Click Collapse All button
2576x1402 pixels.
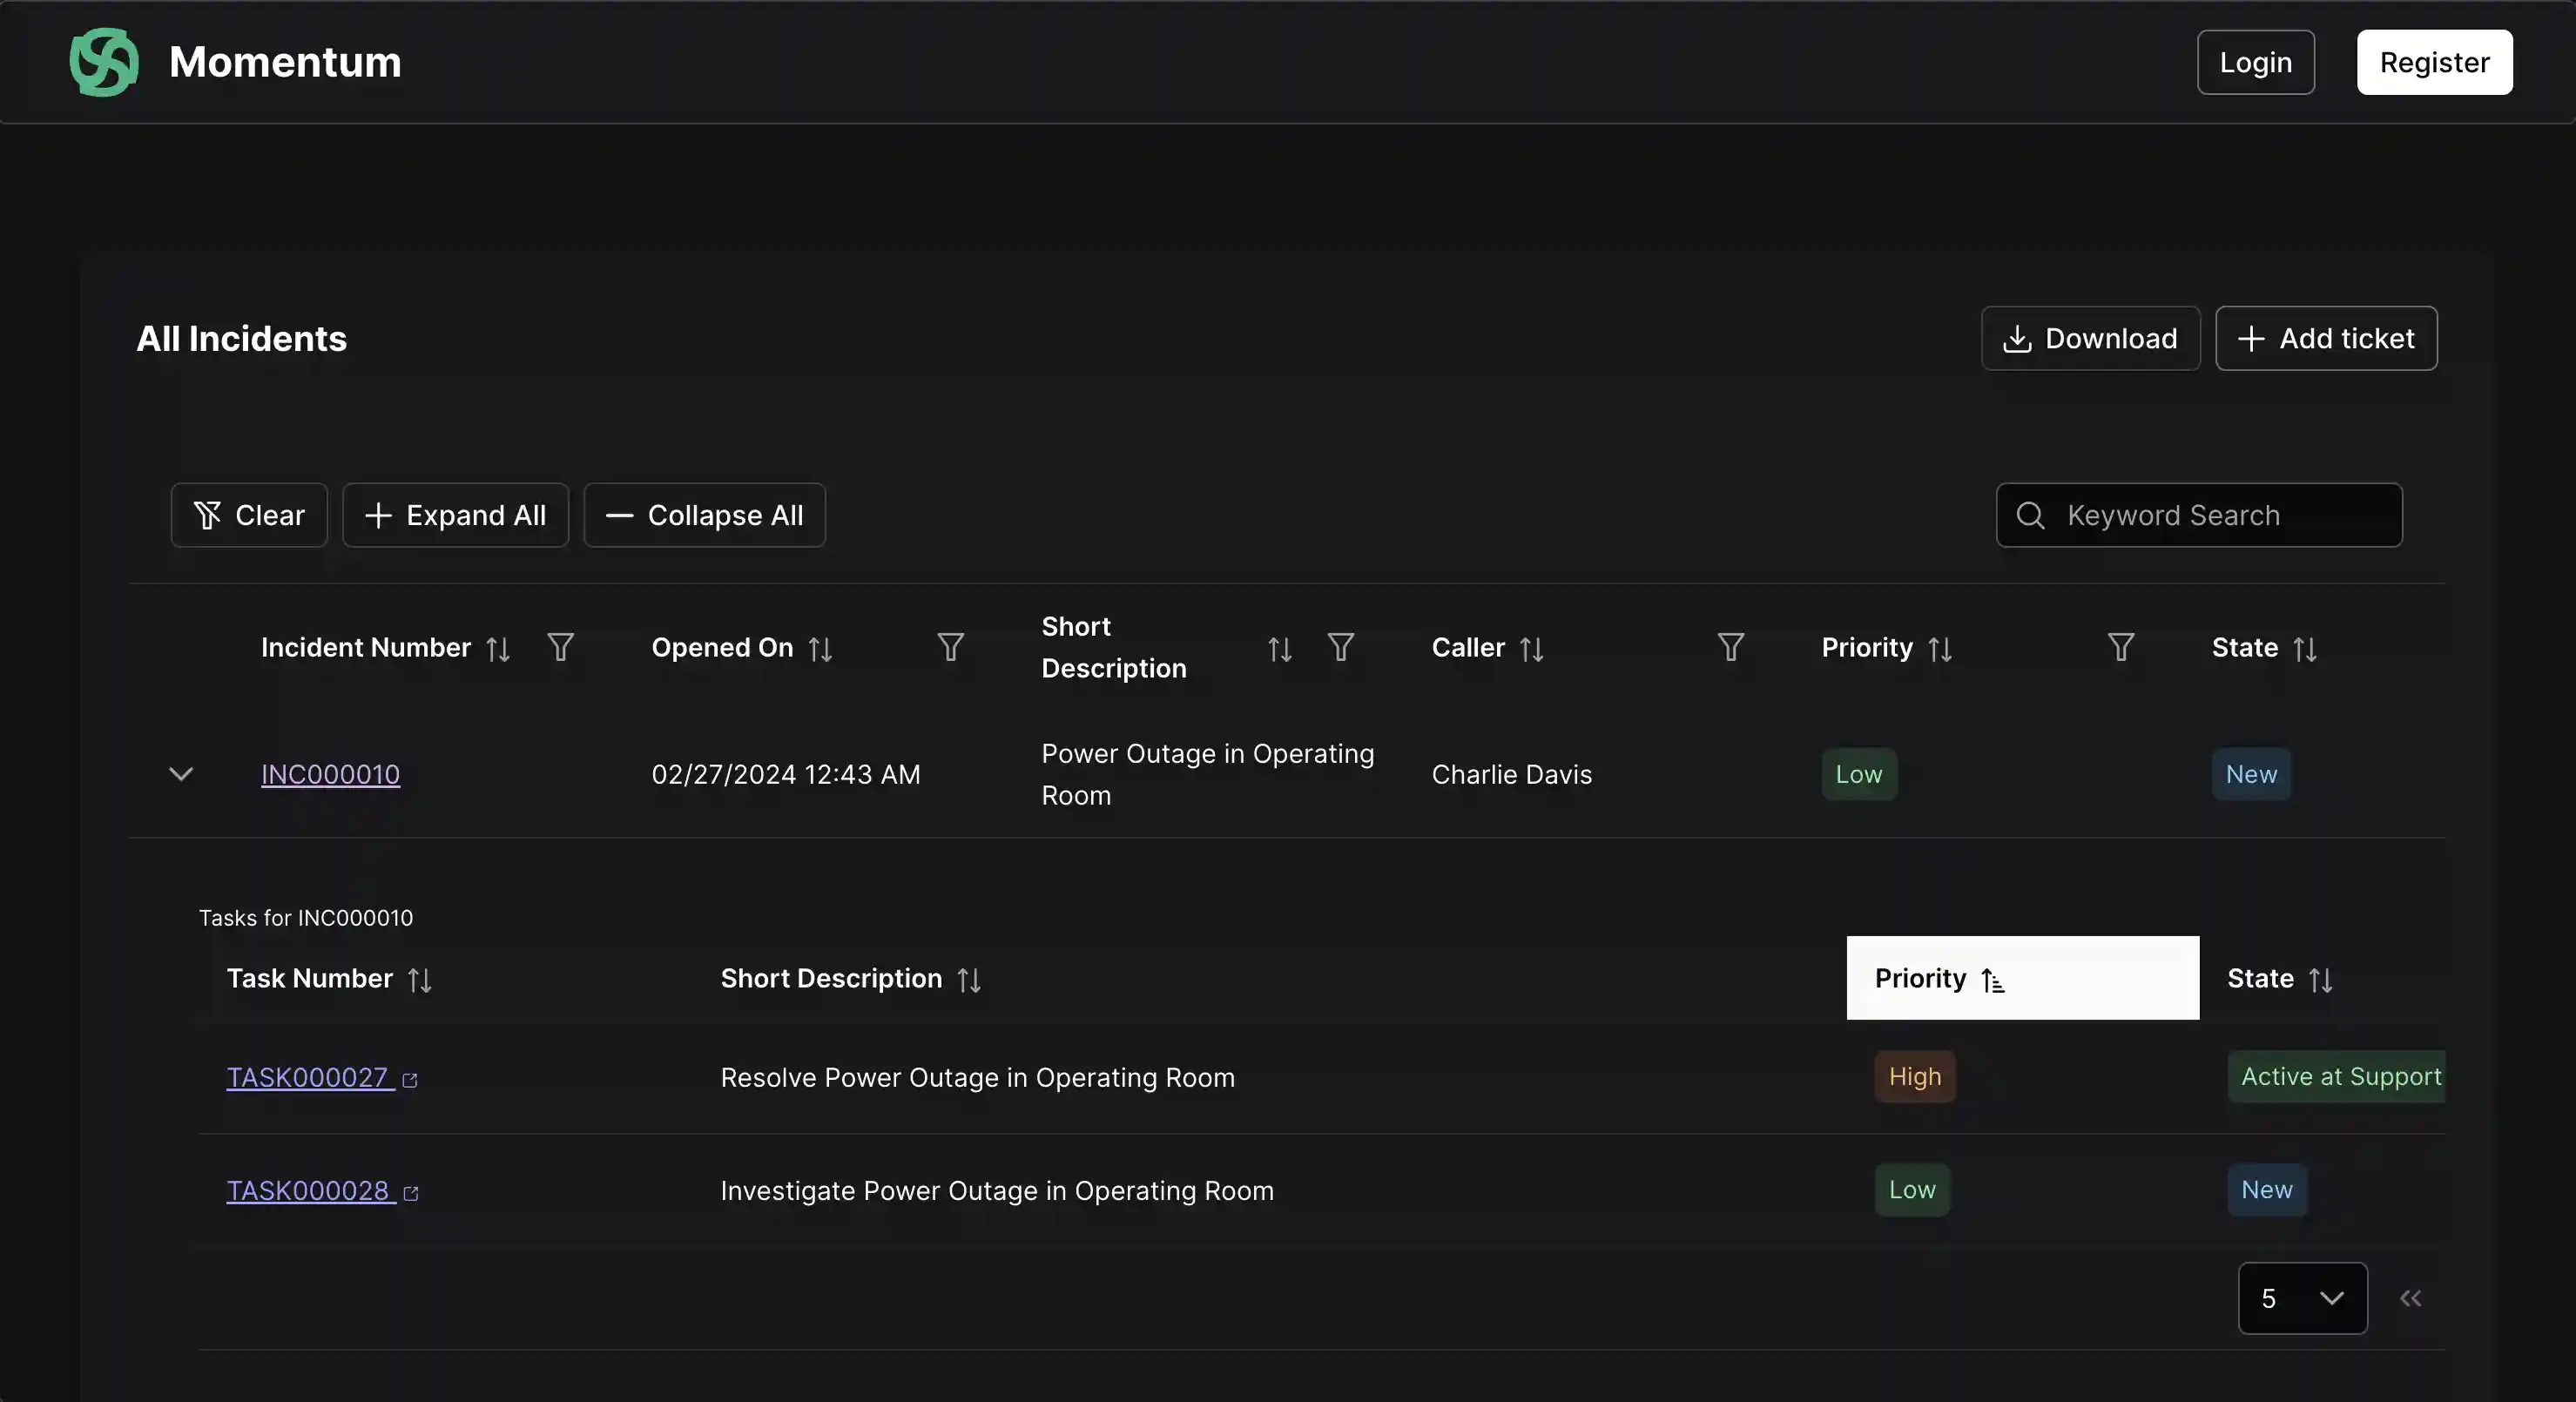pos(705,515)
